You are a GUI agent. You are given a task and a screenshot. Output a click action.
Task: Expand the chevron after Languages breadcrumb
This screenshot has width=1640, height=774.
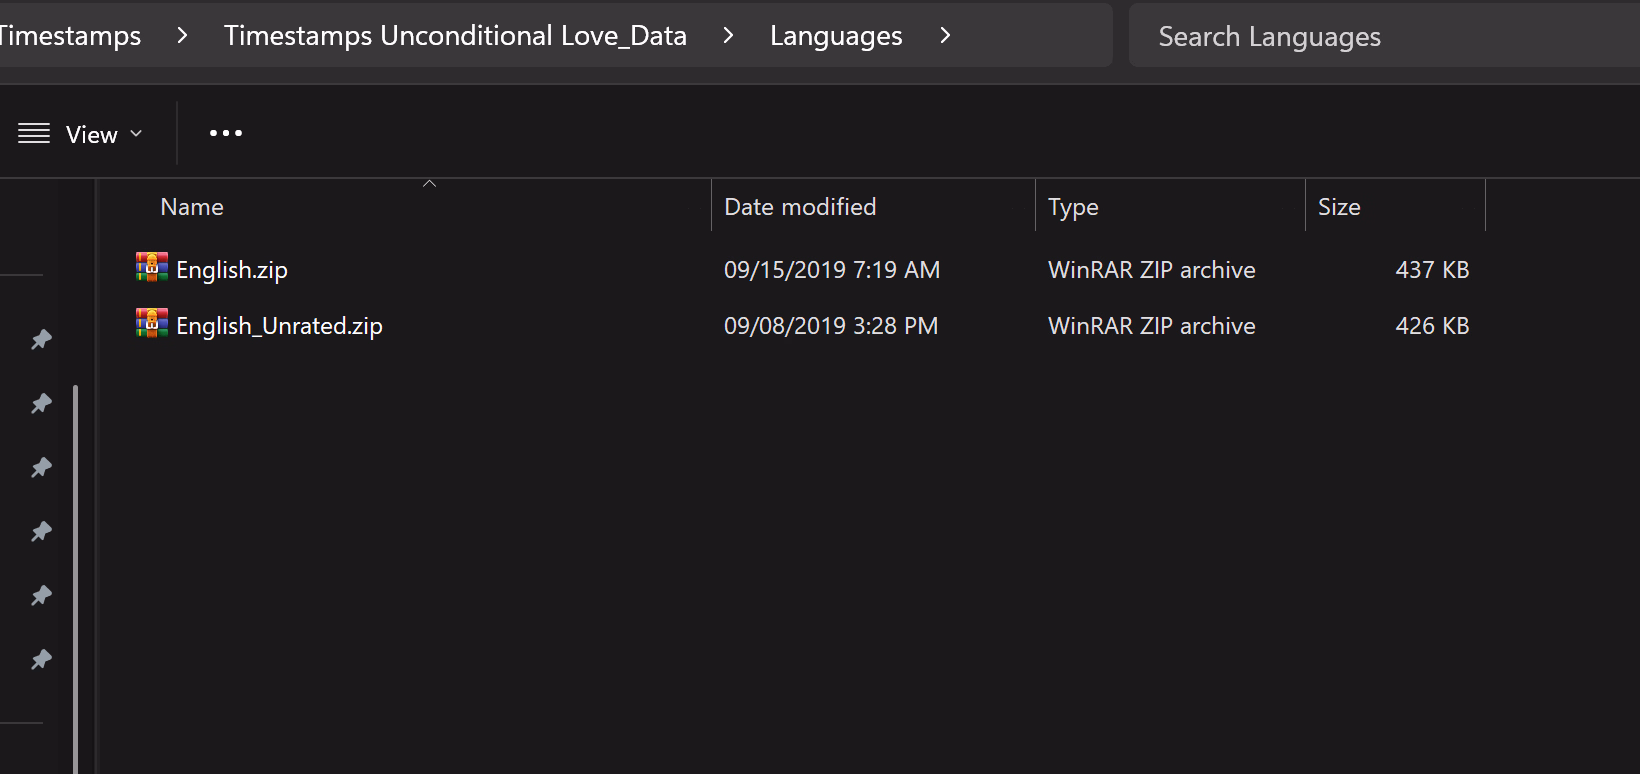(x=945, y=36)
